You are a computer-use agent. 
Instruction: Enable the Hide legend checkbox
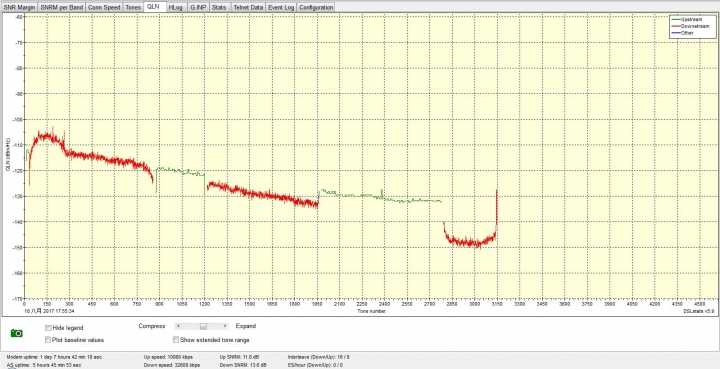pyautogui.click(x=48, y=328)
